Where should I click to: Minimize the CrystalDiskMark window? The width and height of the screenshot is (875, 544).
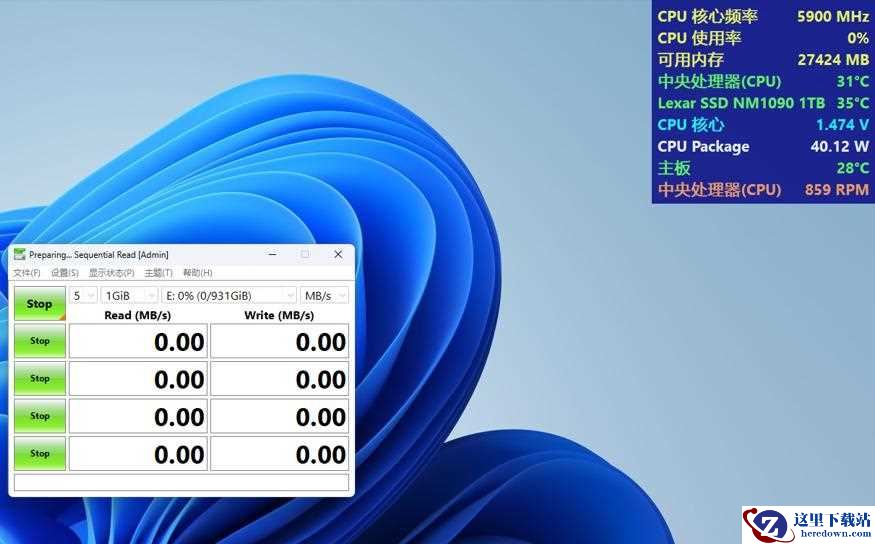pos(272,254)
